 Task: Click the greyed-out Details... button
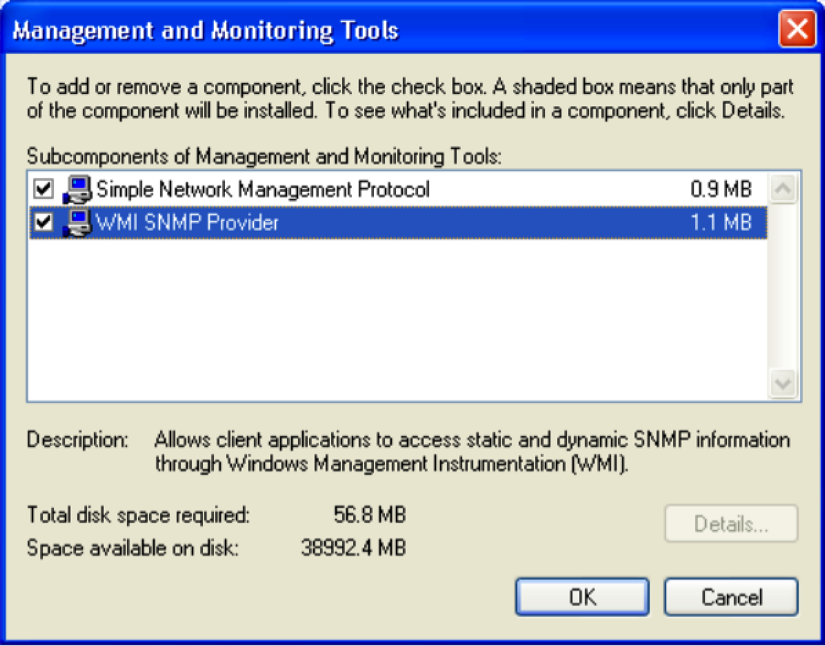pos(731,524)
